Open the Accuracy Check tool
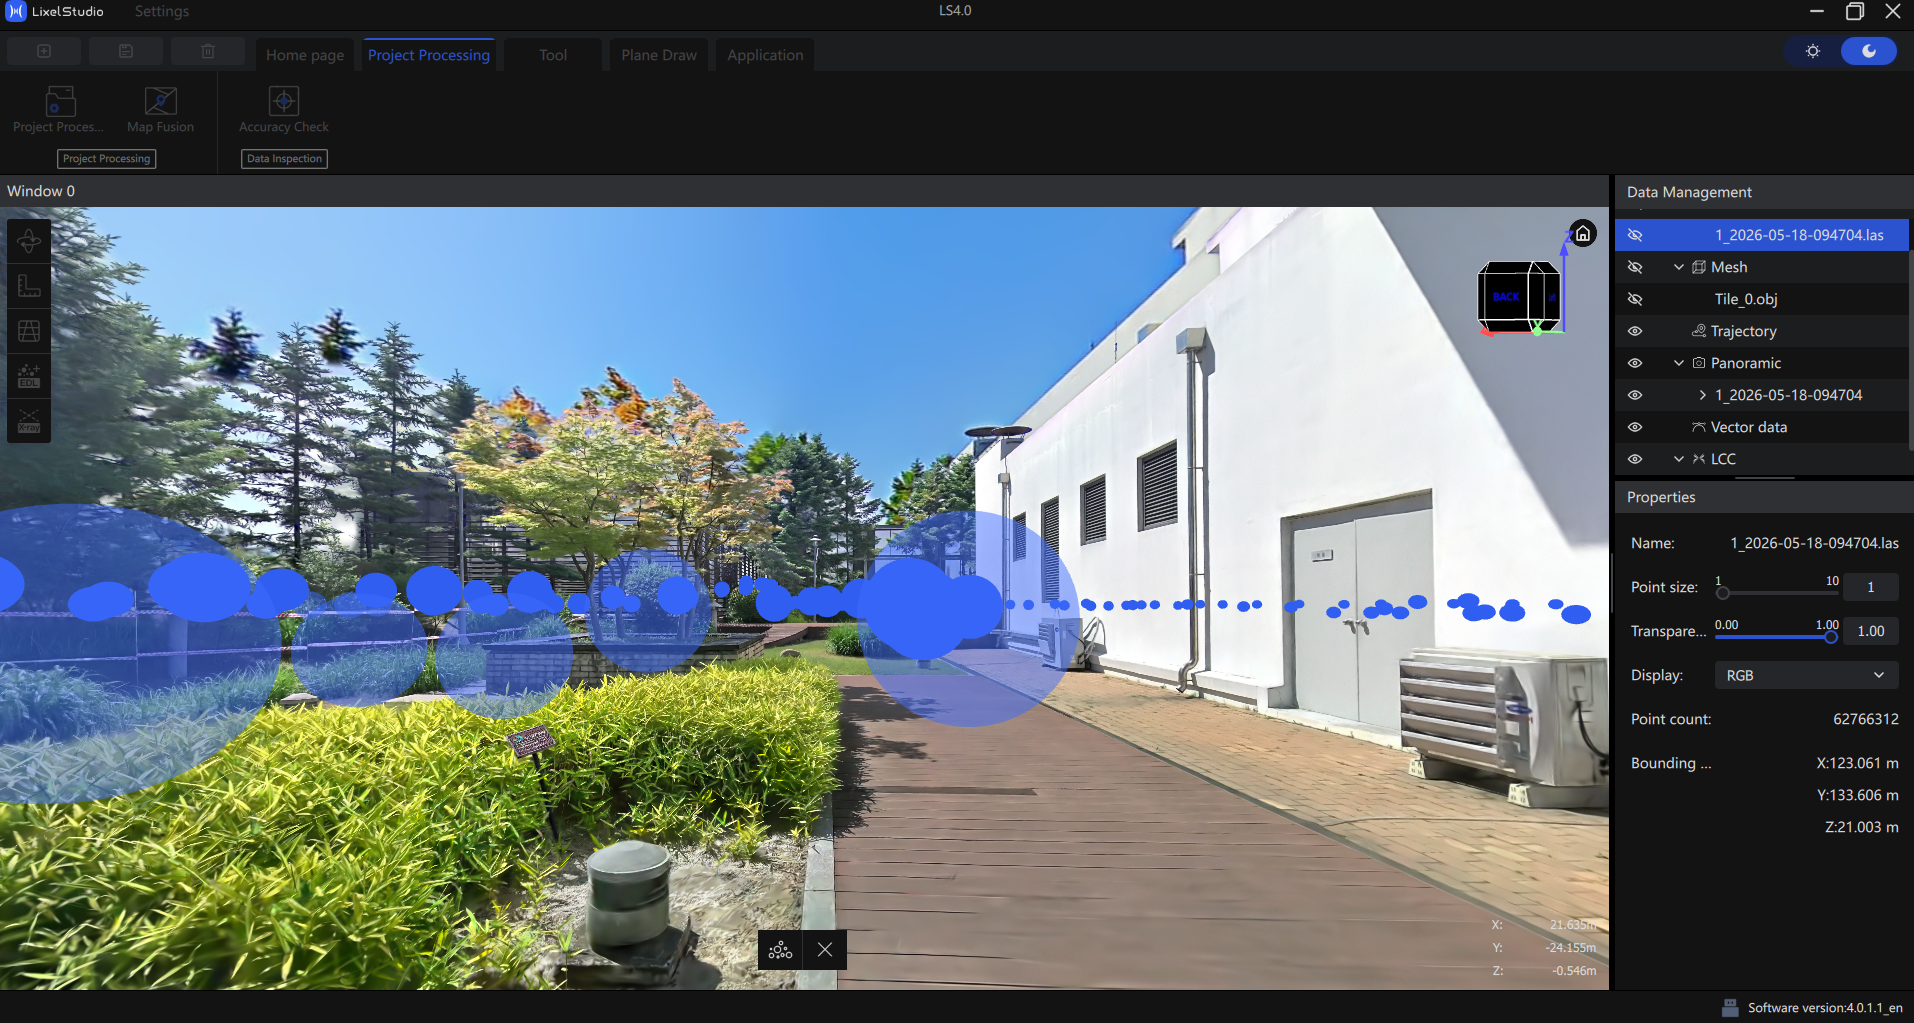 (284, 110)
